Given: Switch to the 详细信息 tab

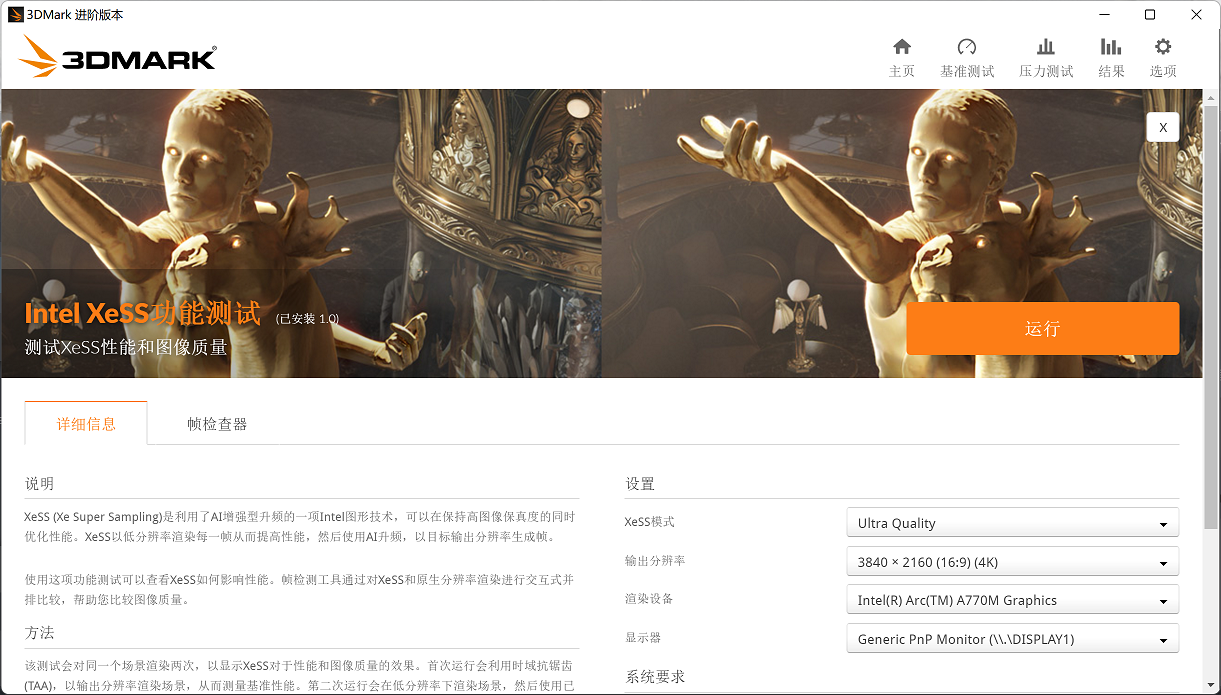Looking at the screenshot, I should [x=86, y=424].
